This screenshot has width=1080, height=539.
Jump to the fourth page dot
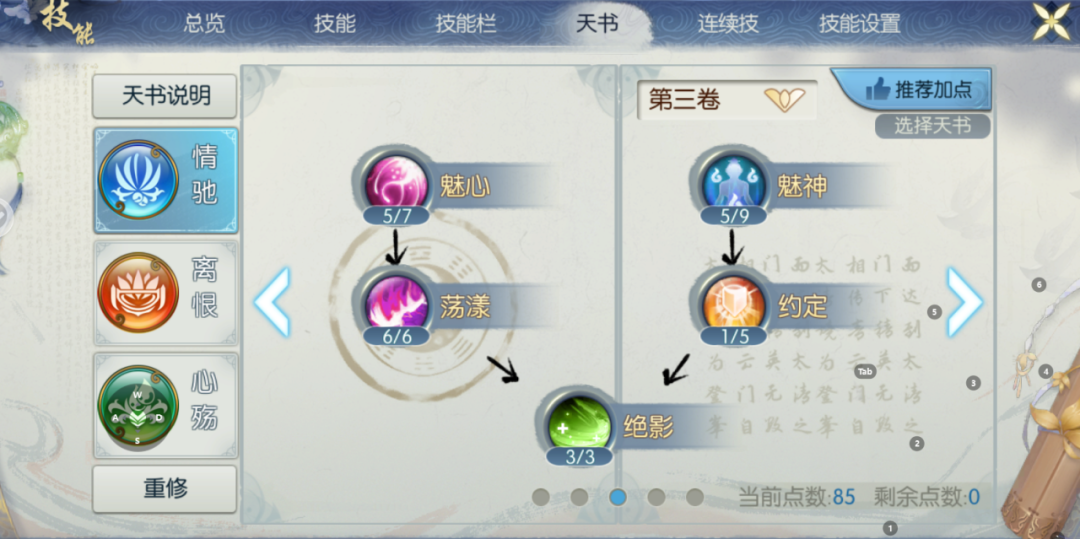coord(656,496)
